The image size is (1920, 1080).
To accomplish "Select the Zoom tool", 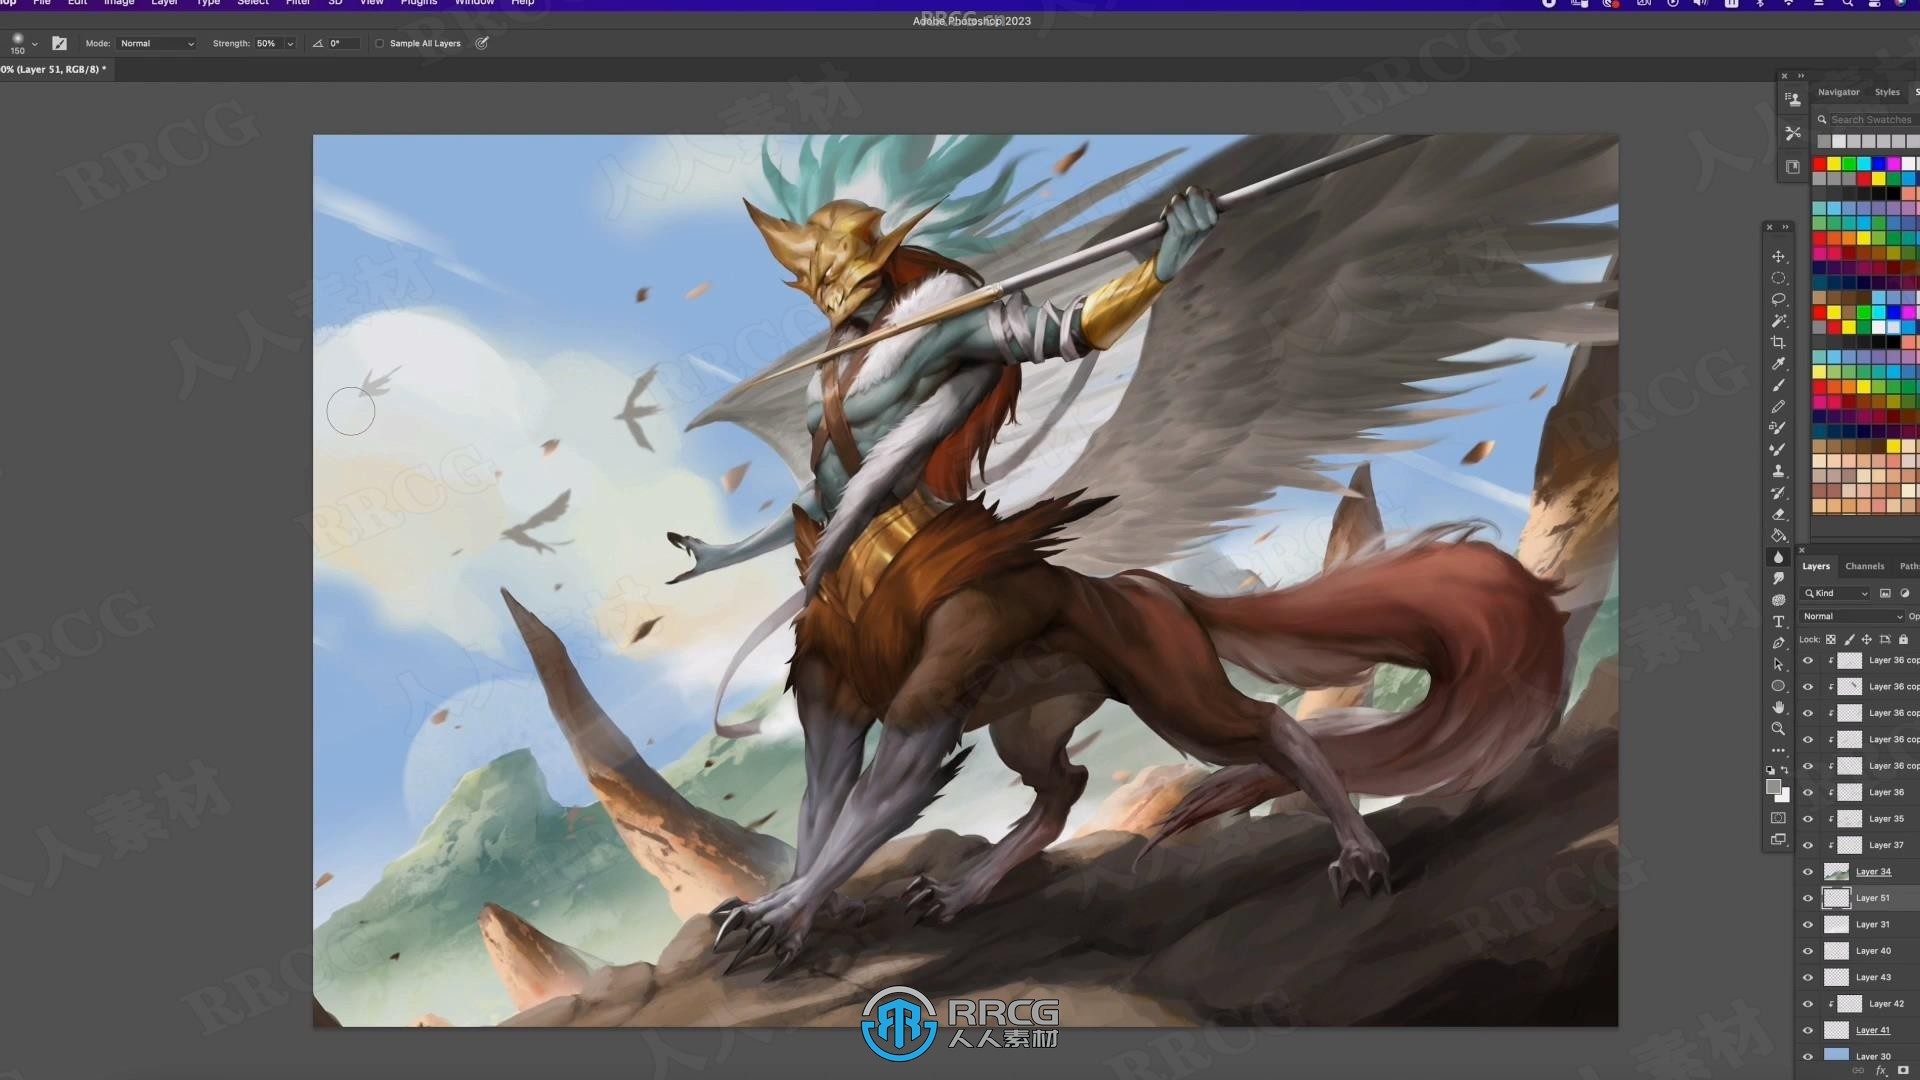I will pos(1778,729).
